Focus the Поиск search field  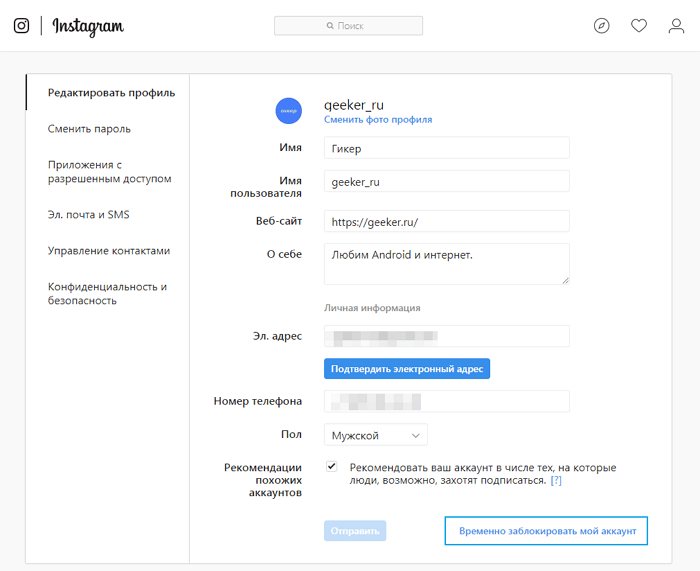(348, 26)
